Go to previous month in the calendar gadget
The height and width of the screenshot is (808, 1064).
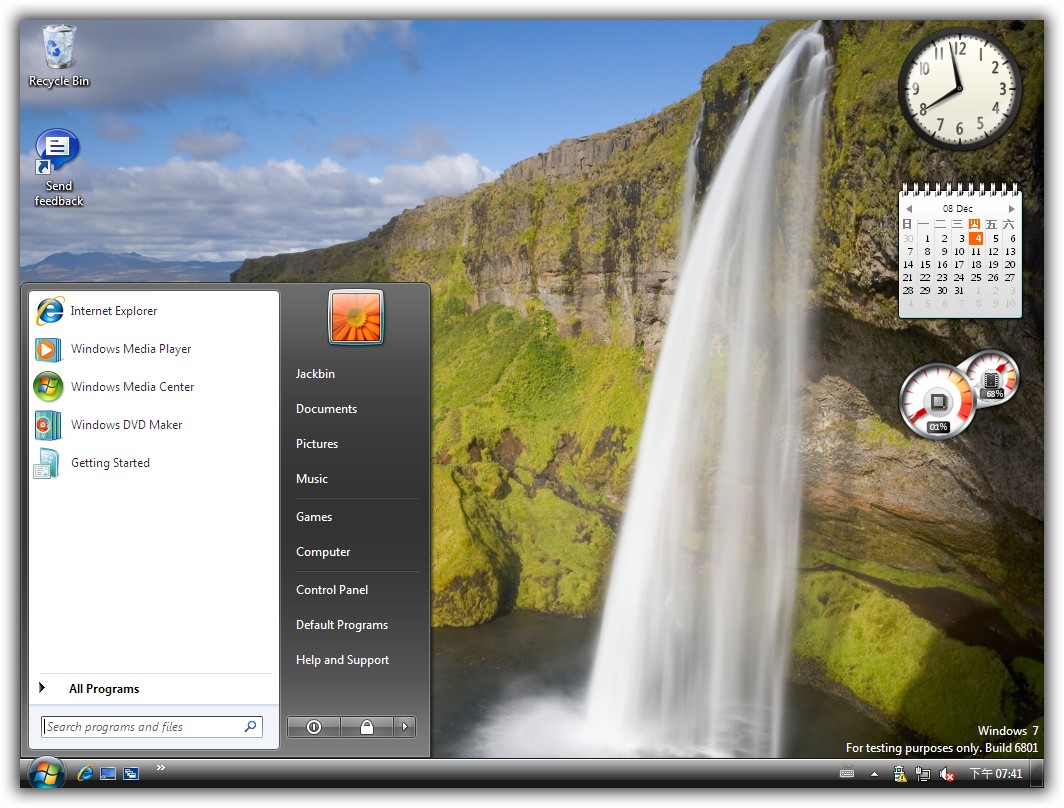click(909, 209)
